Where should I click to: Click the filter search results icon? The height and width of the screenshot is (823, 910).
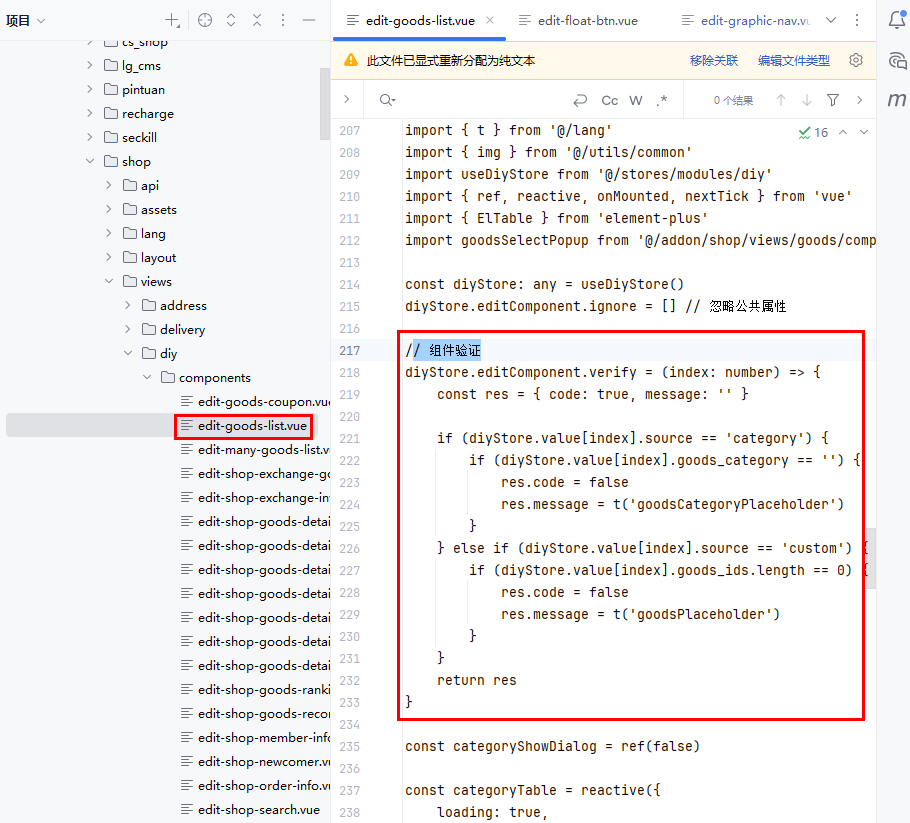[x=833, y=100]
